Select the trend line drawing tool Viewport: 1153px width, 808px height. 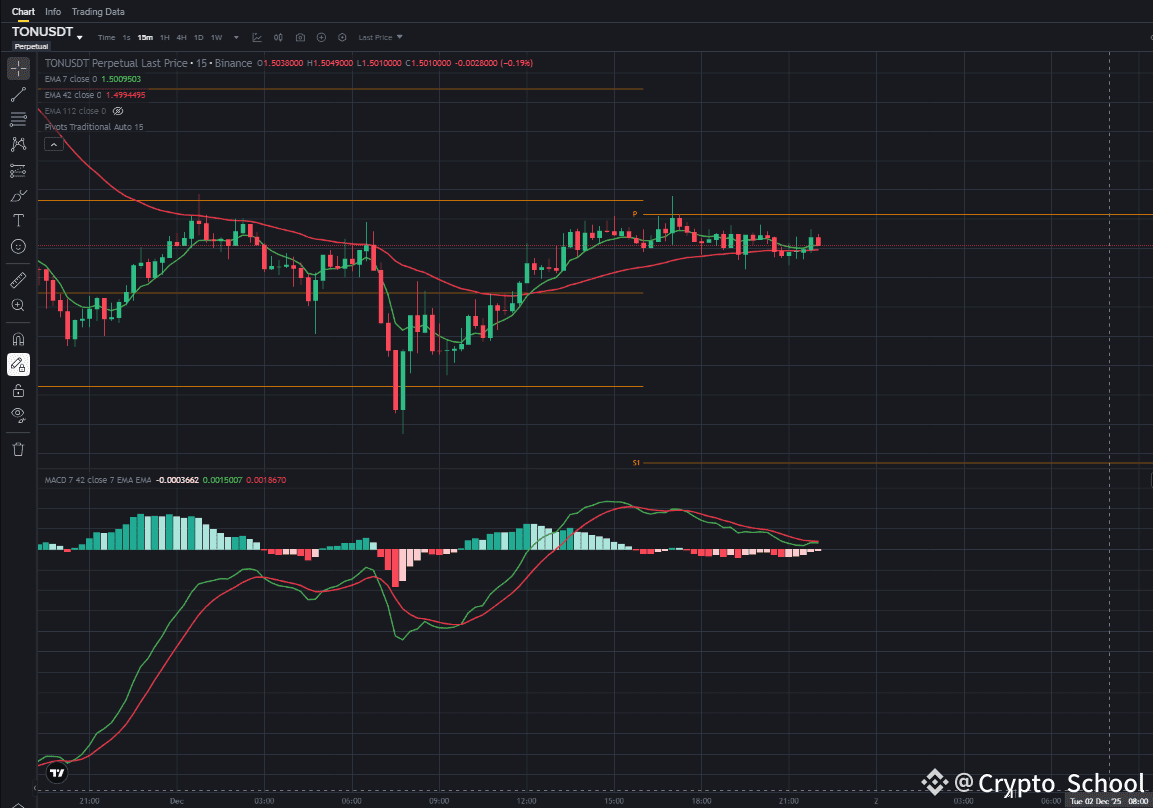(17, 94)
